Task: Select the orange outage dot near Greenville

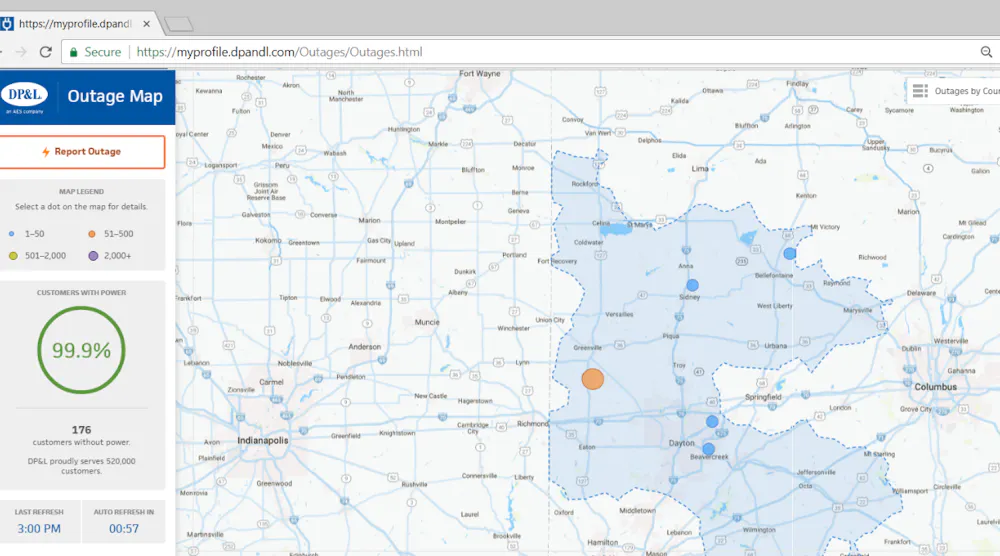Action: click(x=592, y=379)
